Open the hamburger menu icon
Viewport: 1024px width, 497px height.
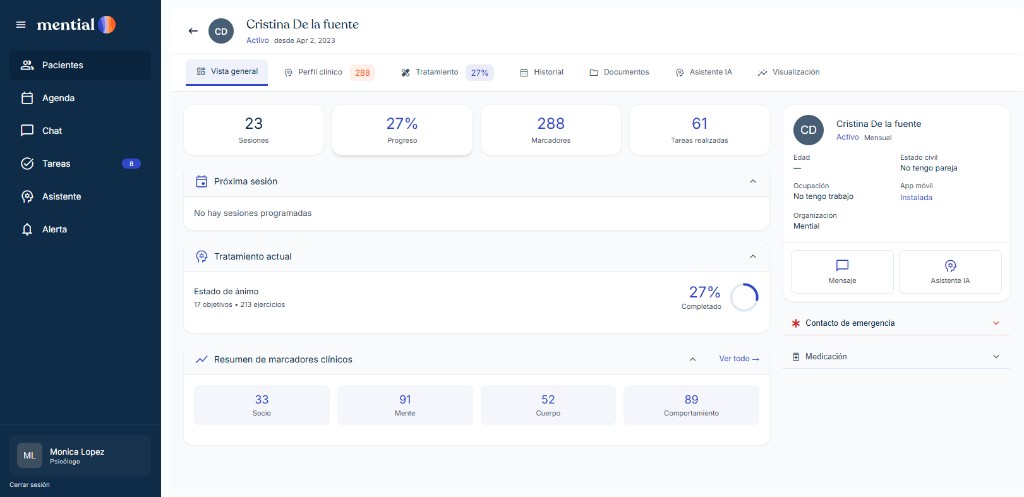[21, 25]
